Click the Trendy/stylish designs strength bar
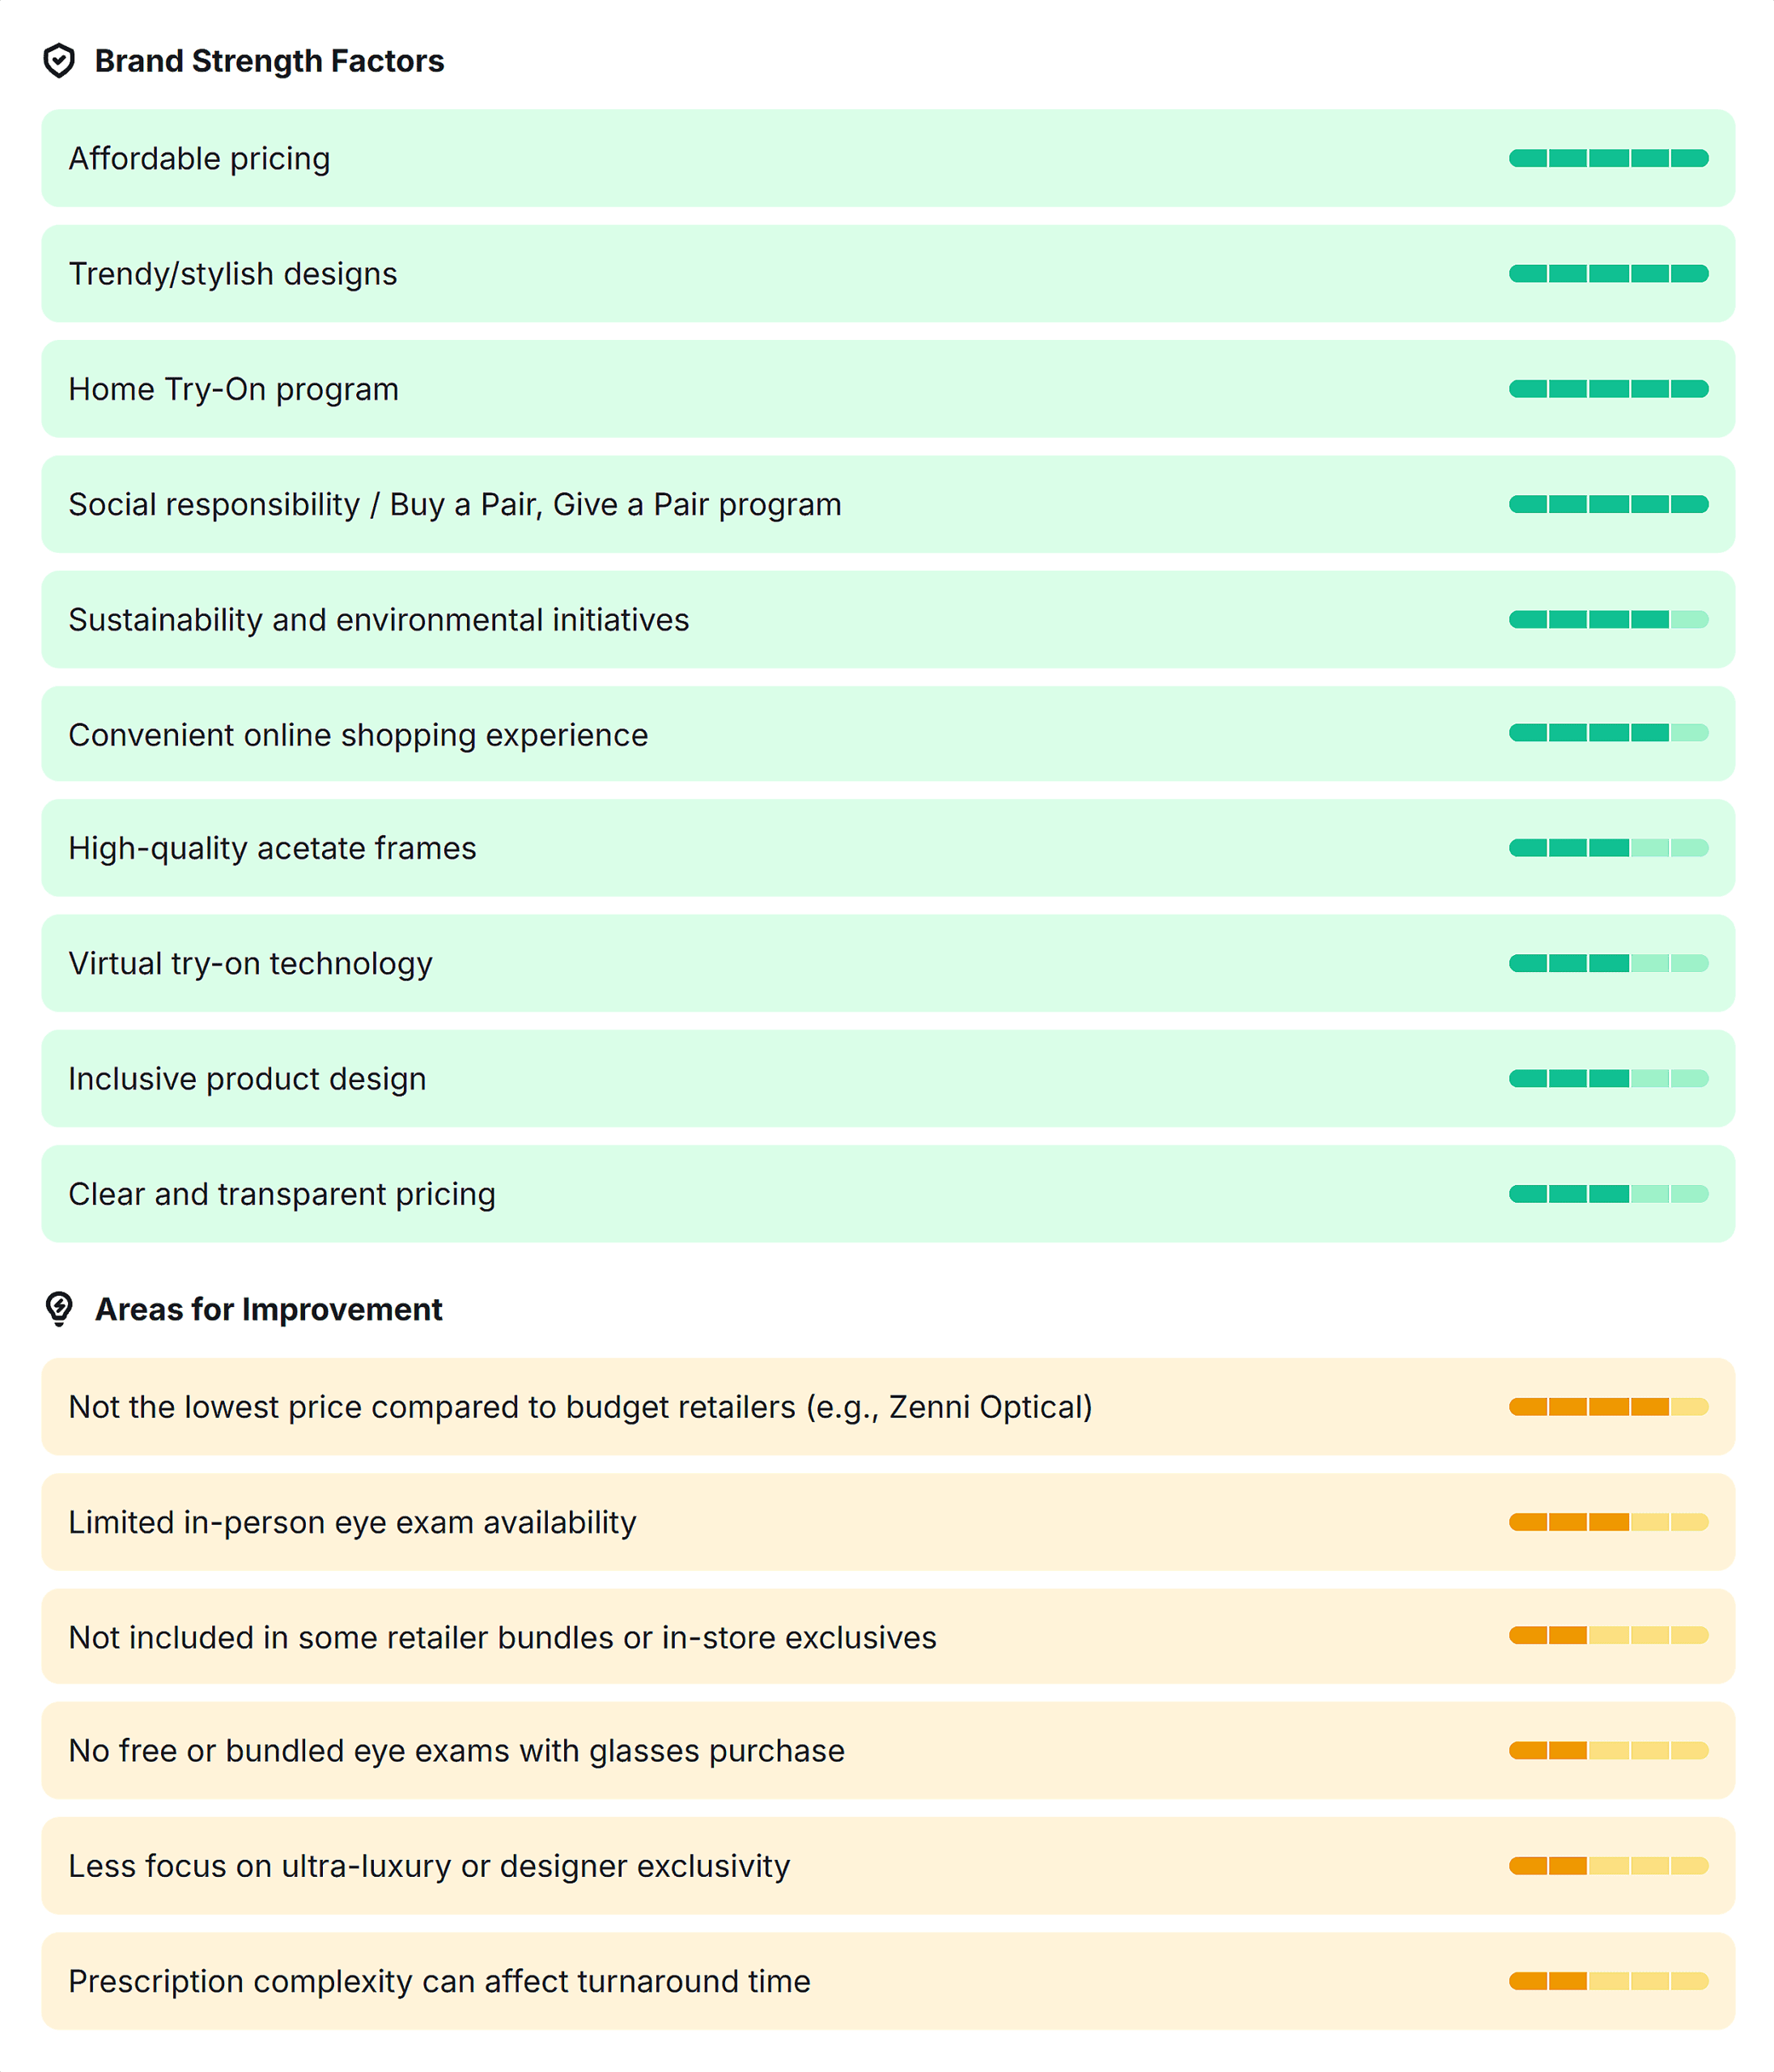Image resolution: width=1774 pixels, height=2072 pixels. coord(1607,274)
